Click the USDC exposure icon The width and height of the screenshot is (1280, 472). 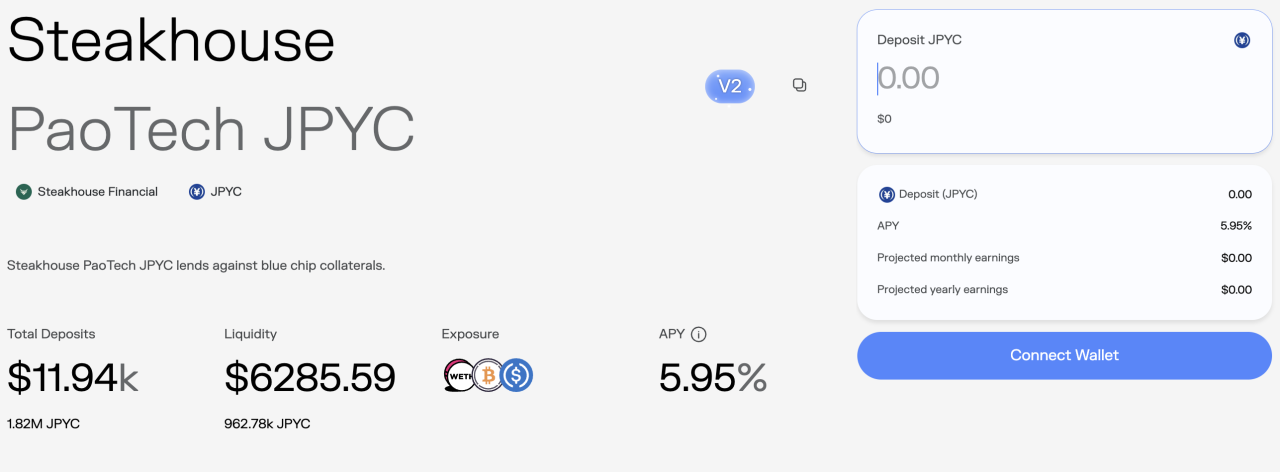coord(517,376)
